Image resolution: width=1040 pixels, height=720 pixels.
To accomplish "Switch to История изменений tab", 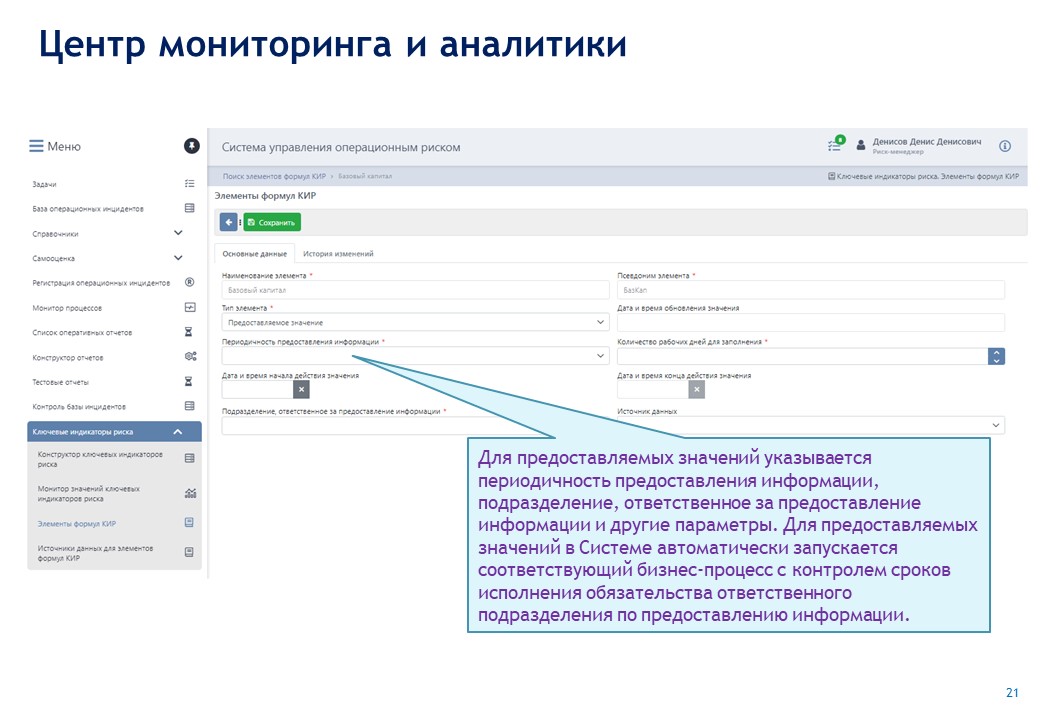I will [338, 253].
